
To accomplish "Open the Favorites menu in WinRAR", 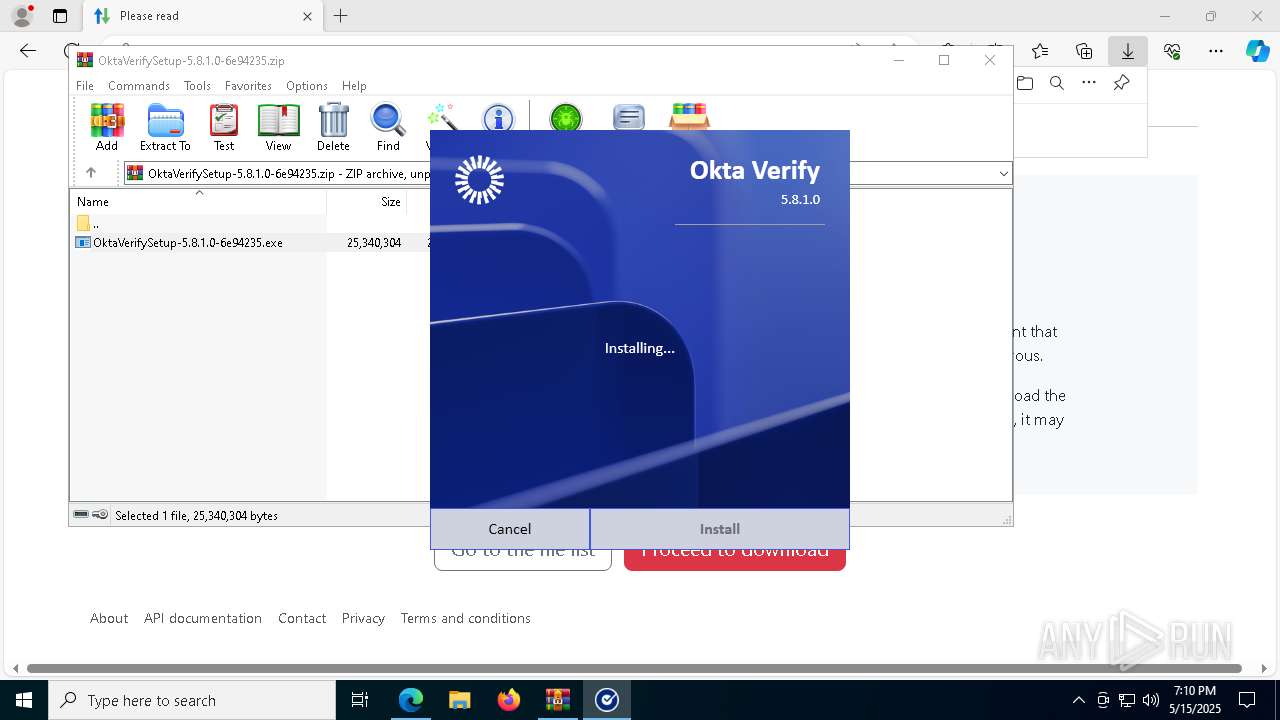I will click(248, 86).
